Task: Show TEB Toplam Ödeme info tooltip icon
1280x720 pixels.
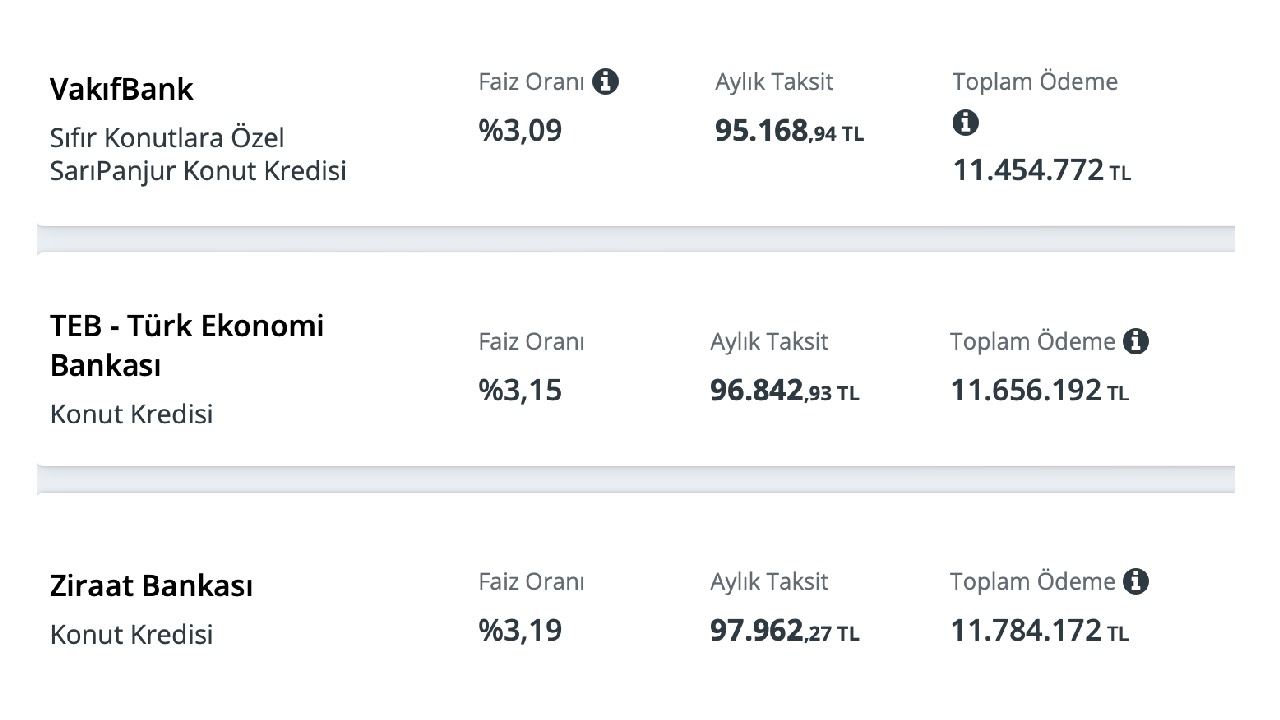Action: click(1136, 342)
